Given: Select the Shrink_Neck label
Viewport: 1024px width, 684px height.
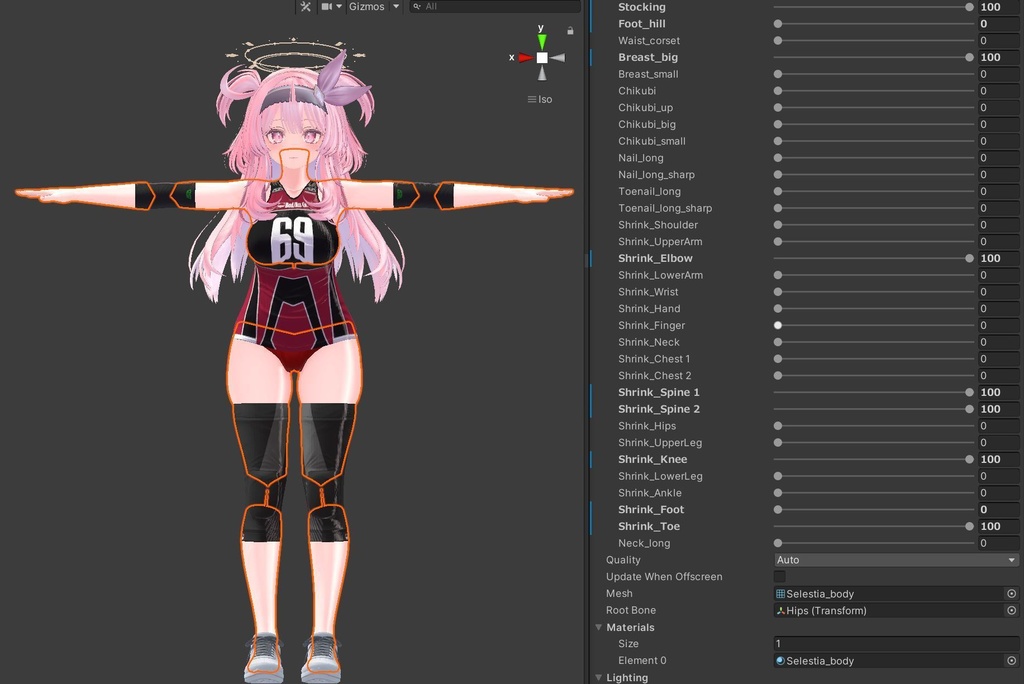Looking at the screenshot, I should point(648,342).
